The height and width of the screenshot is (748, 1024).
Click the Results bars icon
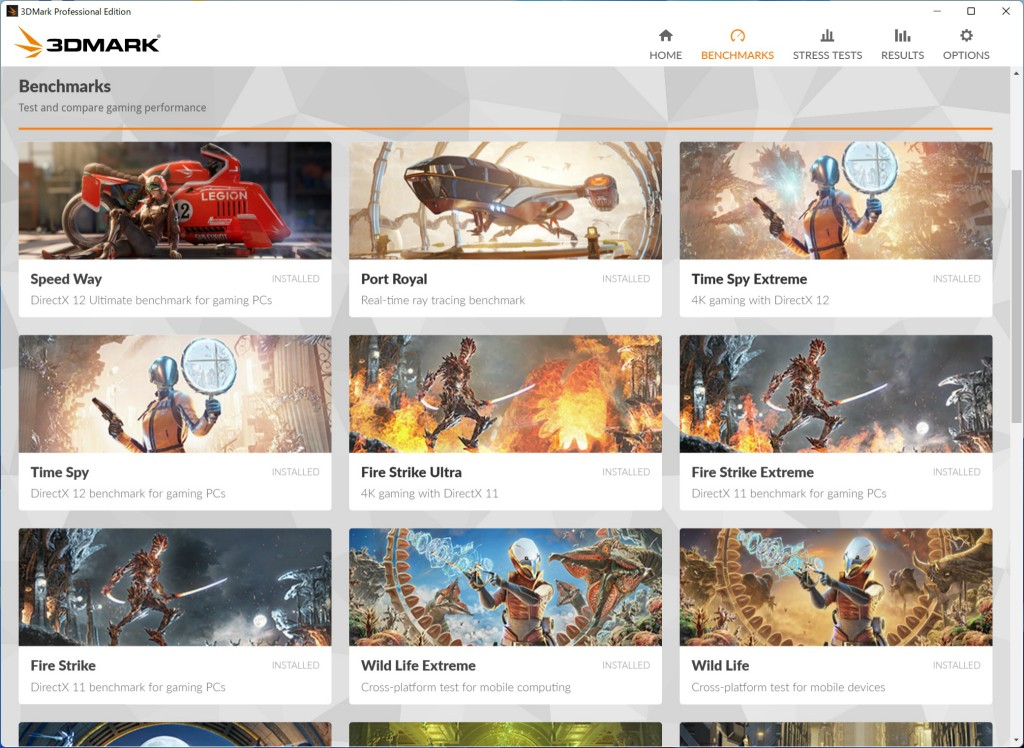click(x=903, y=35)
